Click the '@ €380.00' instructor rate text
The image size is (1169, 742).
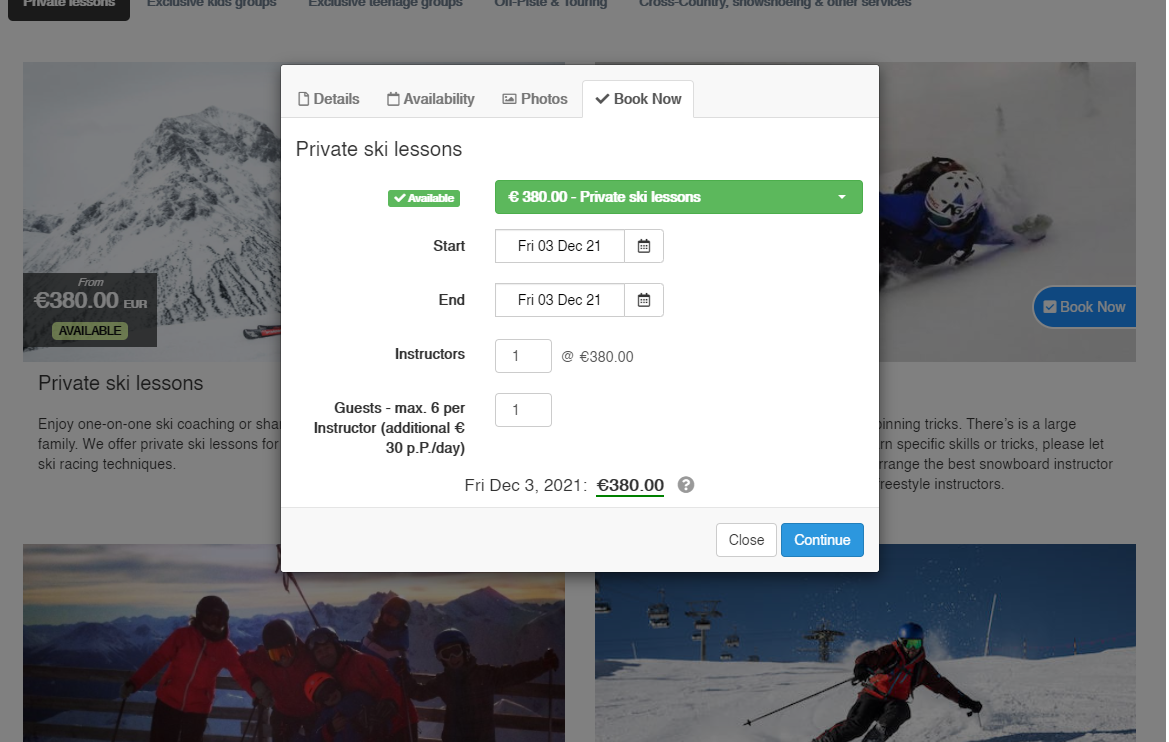tap(597, 356)
